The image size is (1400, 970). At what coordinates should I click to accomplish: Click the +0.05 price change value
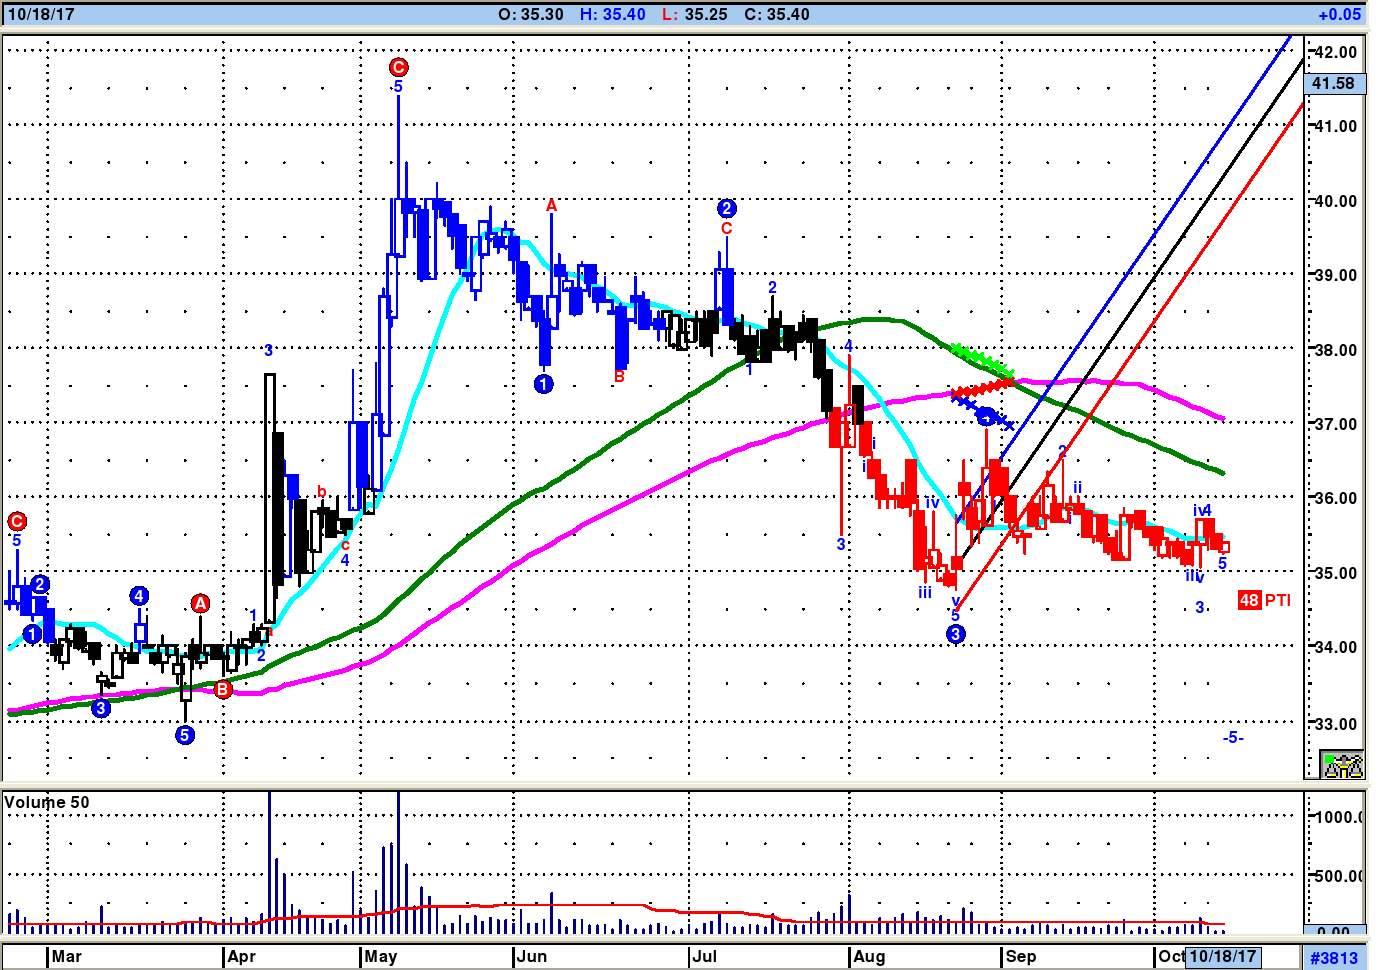click(1339, 14)
